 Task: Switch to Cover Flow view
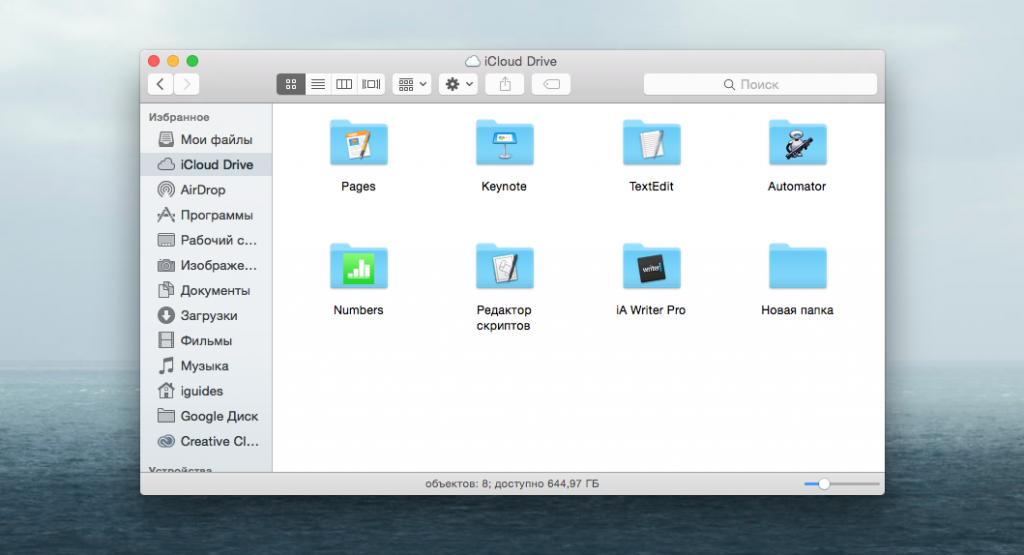(x=371, y=84)
